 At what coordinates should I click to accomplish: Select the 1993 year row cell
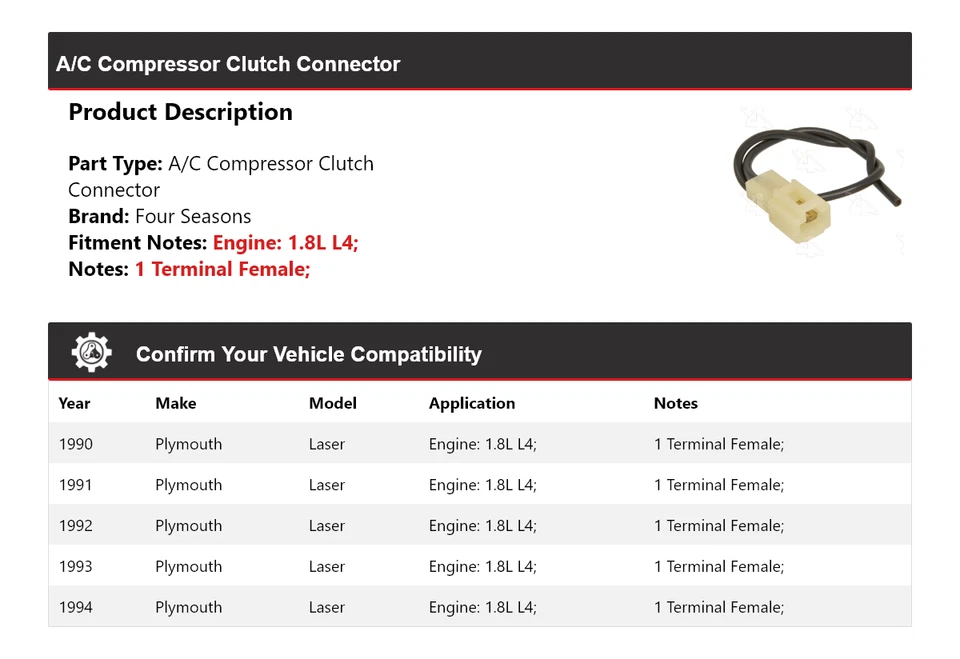(75, 566)
